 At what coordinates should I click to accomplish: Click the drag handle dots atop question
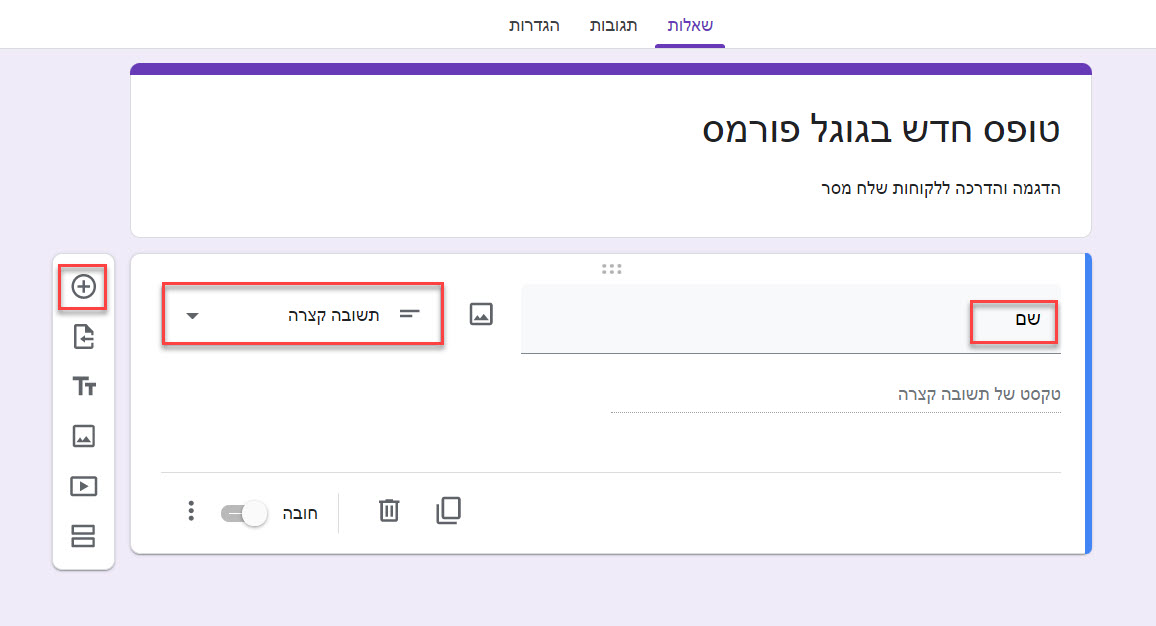point(611,269)
